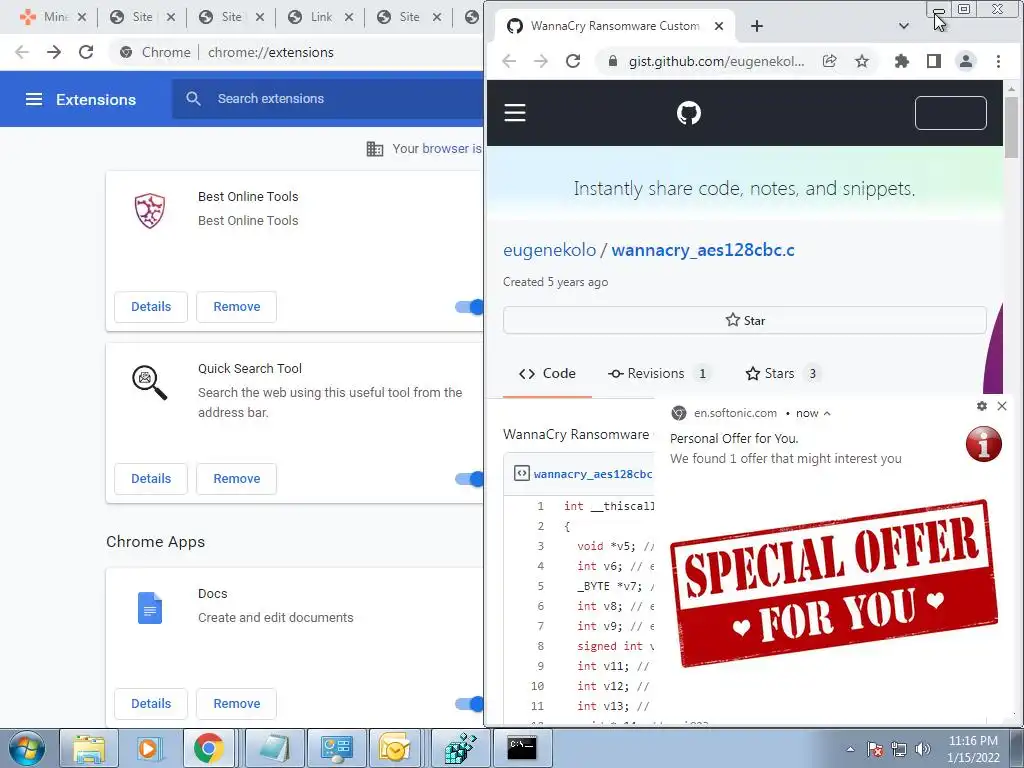Select the Code tab
The width and height of the screenshot is (1024, 768).
pyautogui.click(x=547, y=374)
